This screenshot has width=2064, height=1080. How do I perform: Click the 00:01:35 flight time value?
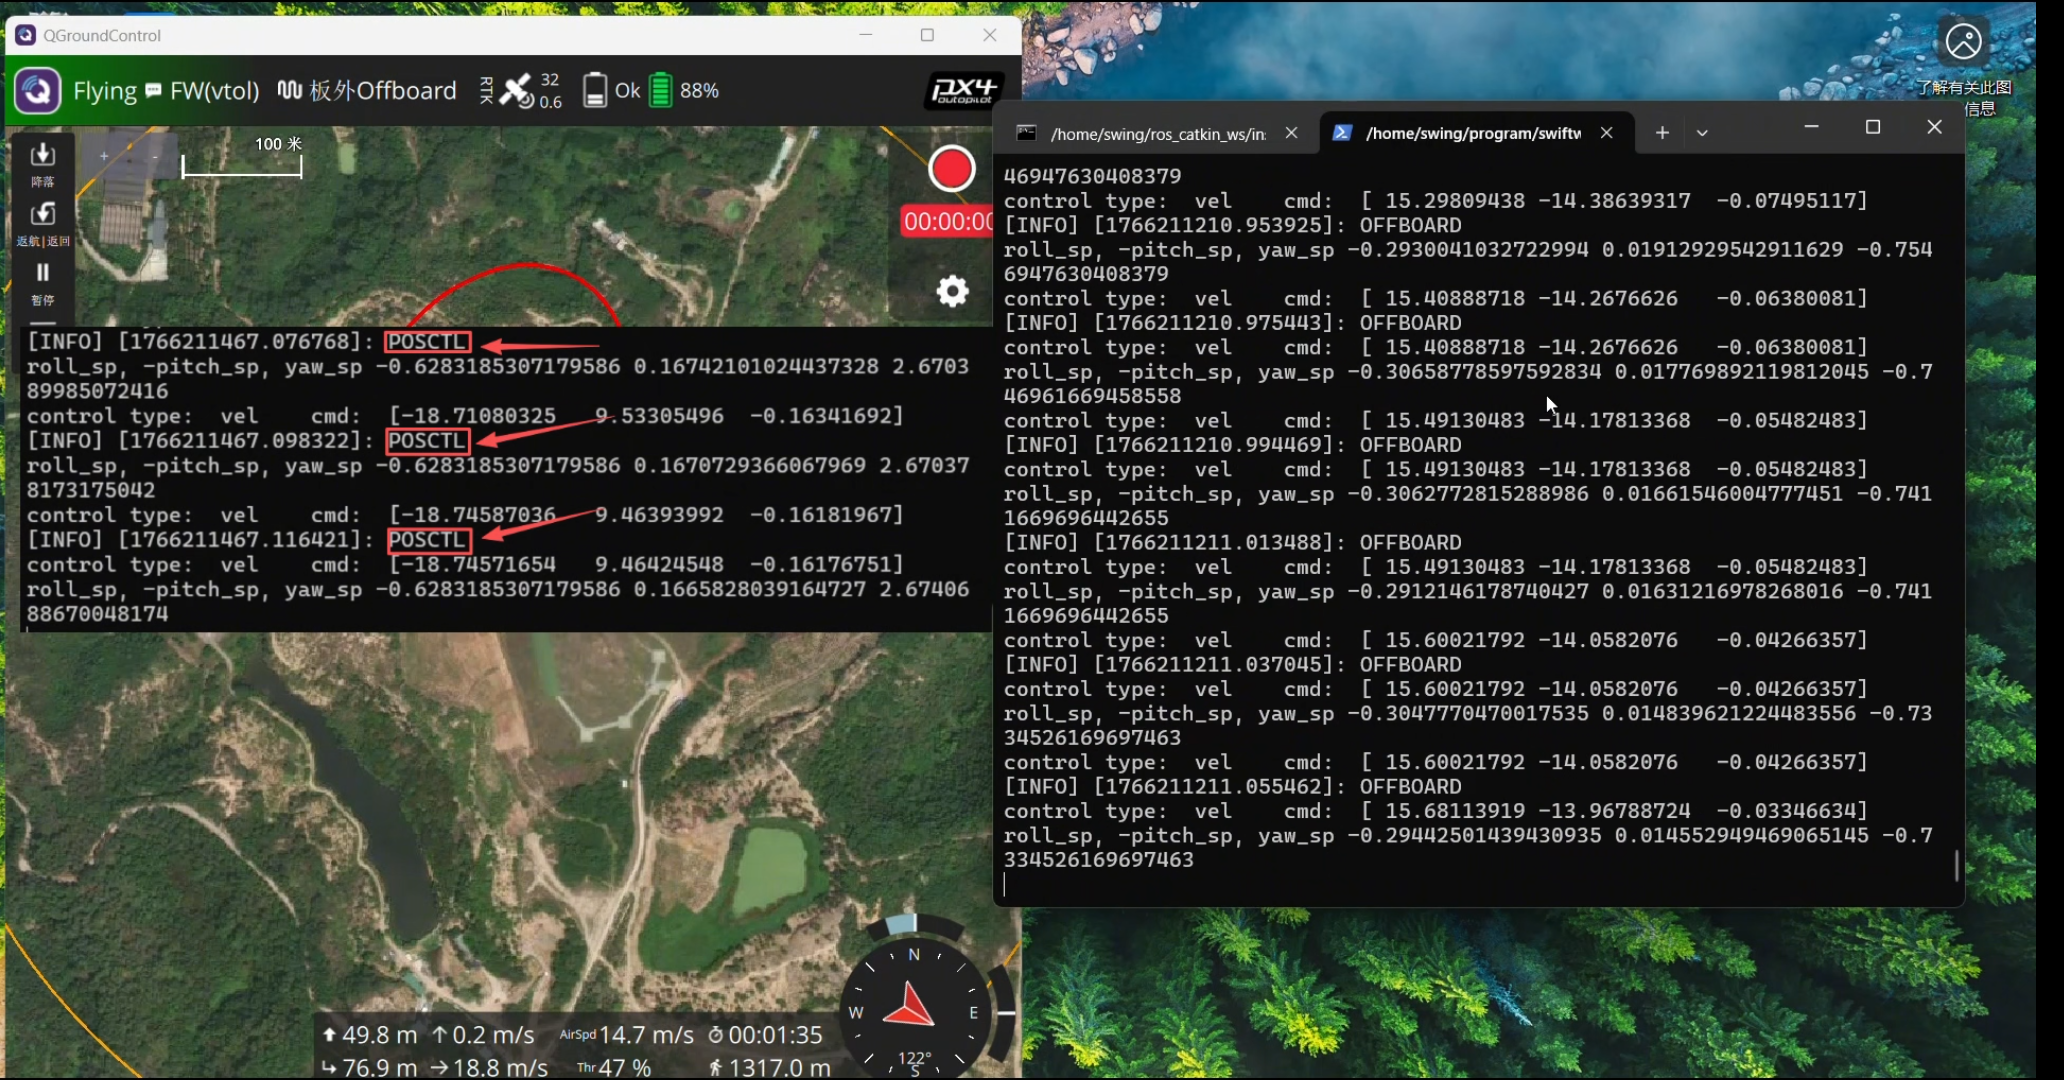coord(775,1035)
